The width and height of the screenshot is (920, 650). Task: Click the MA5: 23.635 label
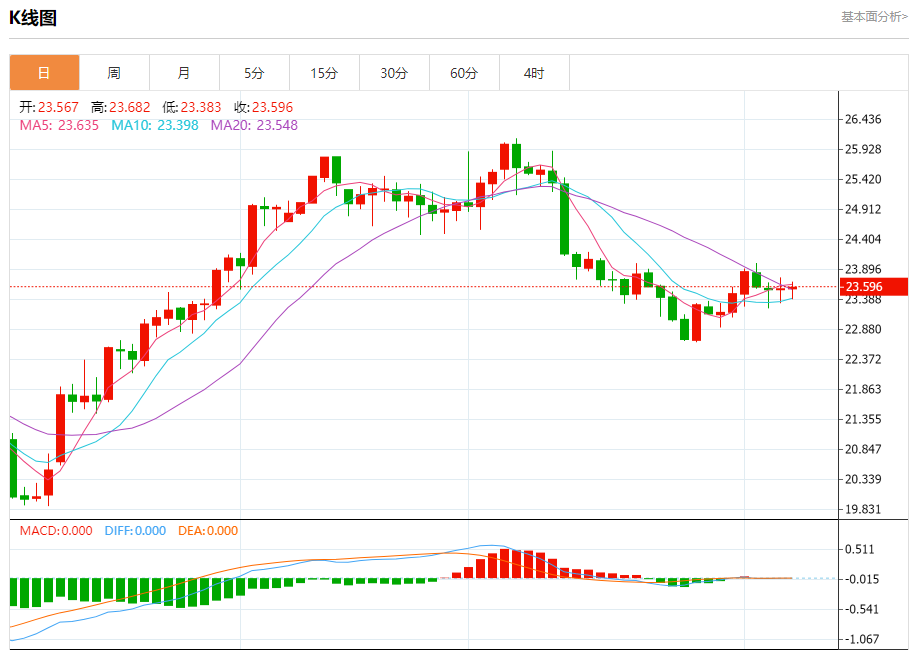[59, 126]
